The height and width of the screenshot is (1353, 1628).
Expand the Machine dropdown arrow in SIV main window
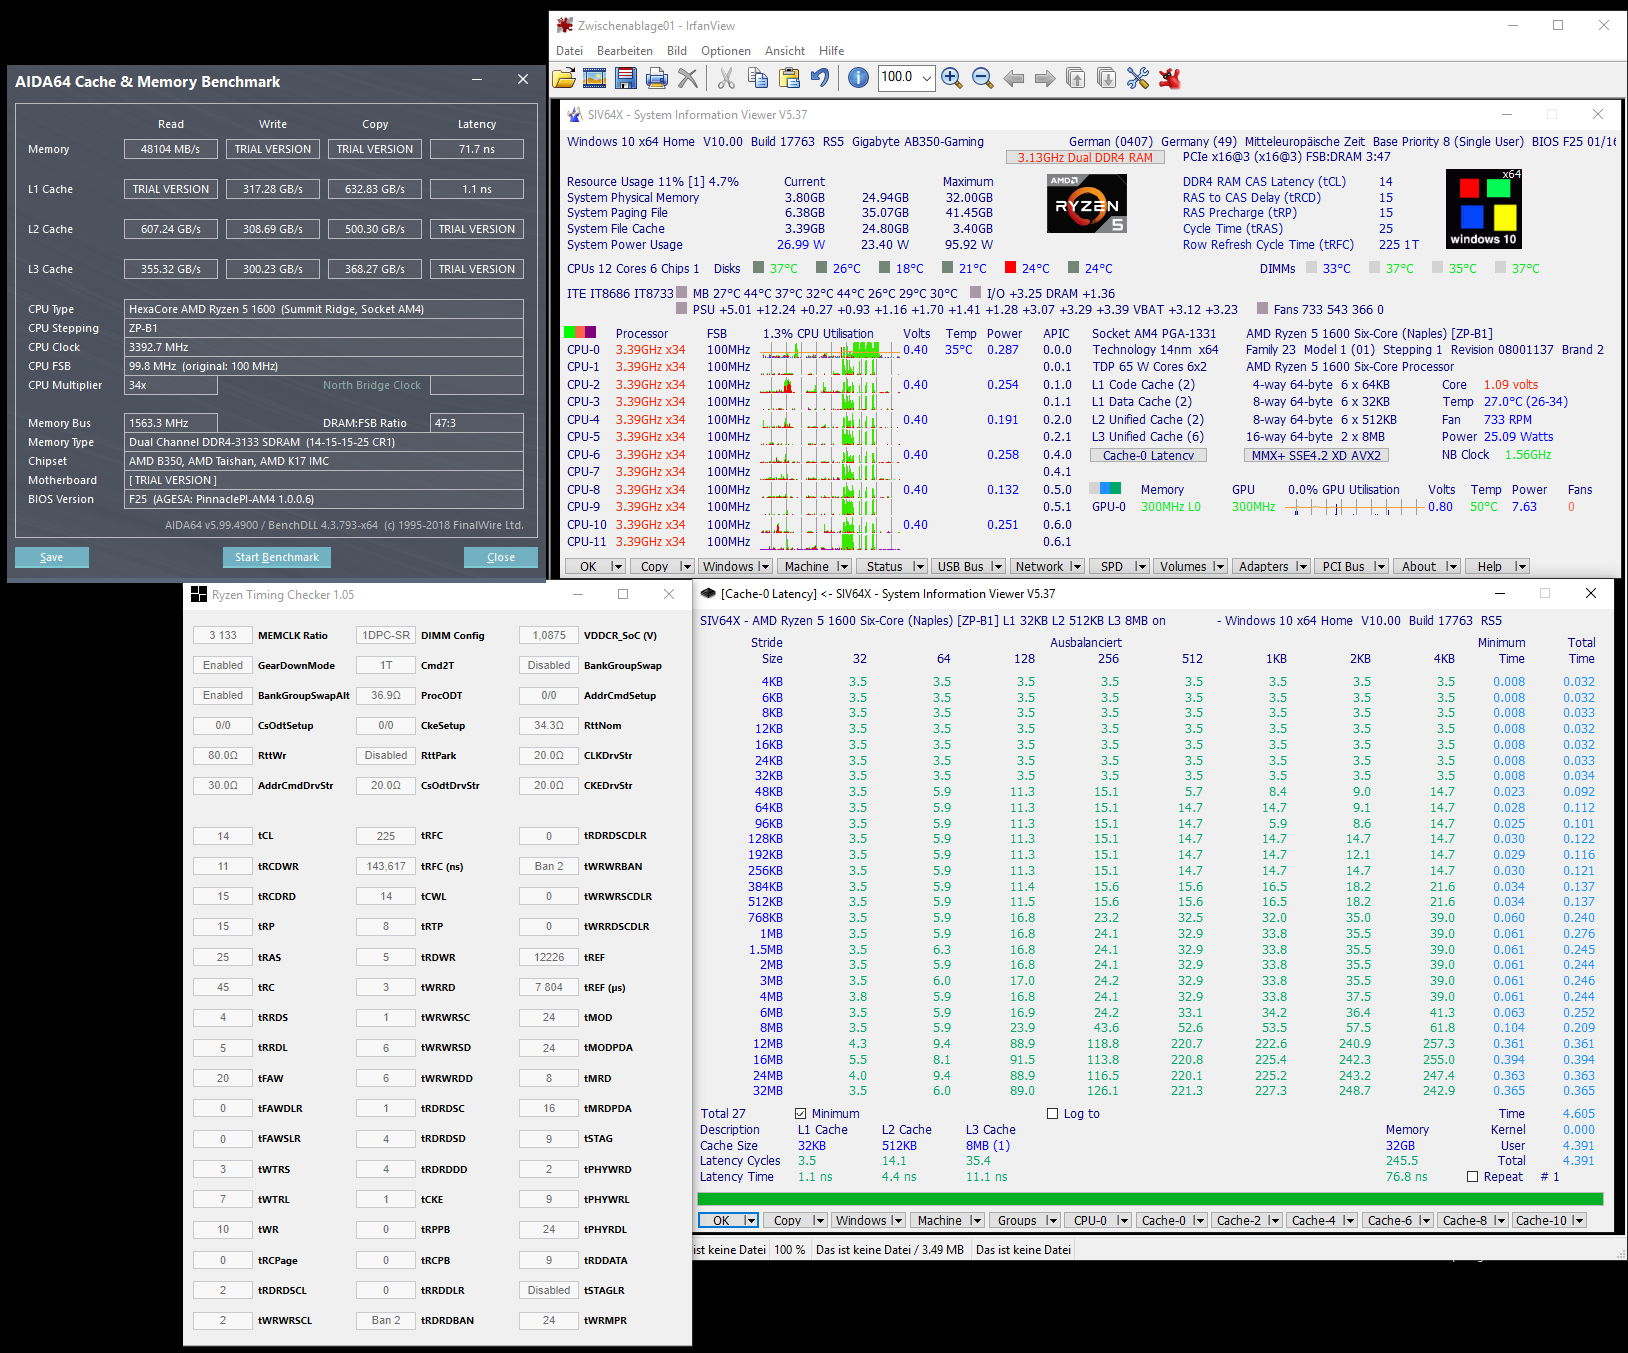(x=843, y=567)
